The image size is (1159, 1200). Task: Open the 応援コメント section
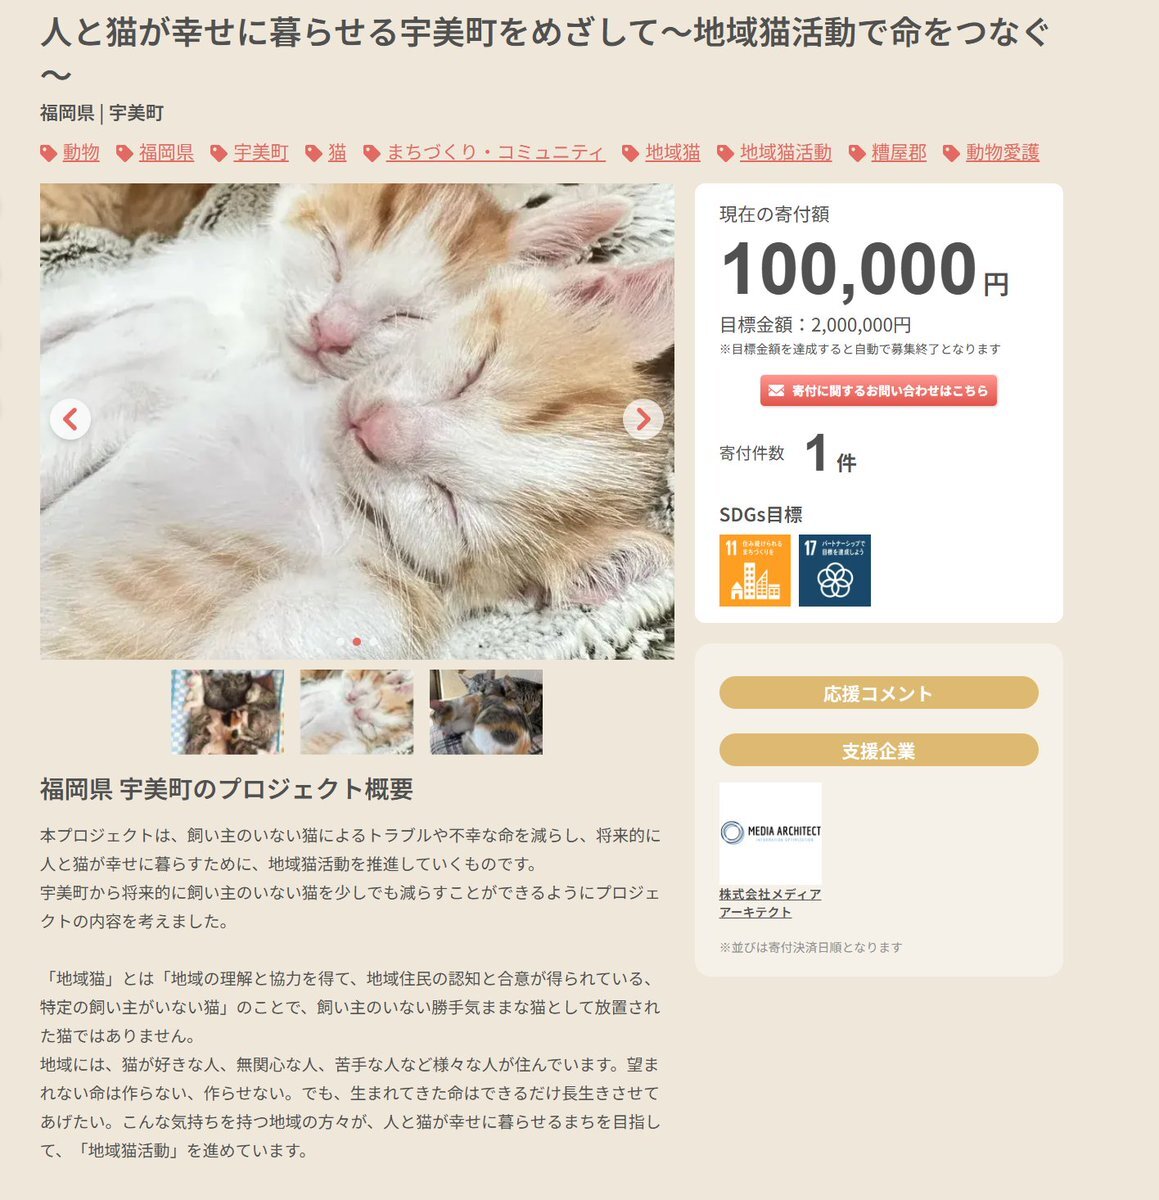[x=878, y=693]
